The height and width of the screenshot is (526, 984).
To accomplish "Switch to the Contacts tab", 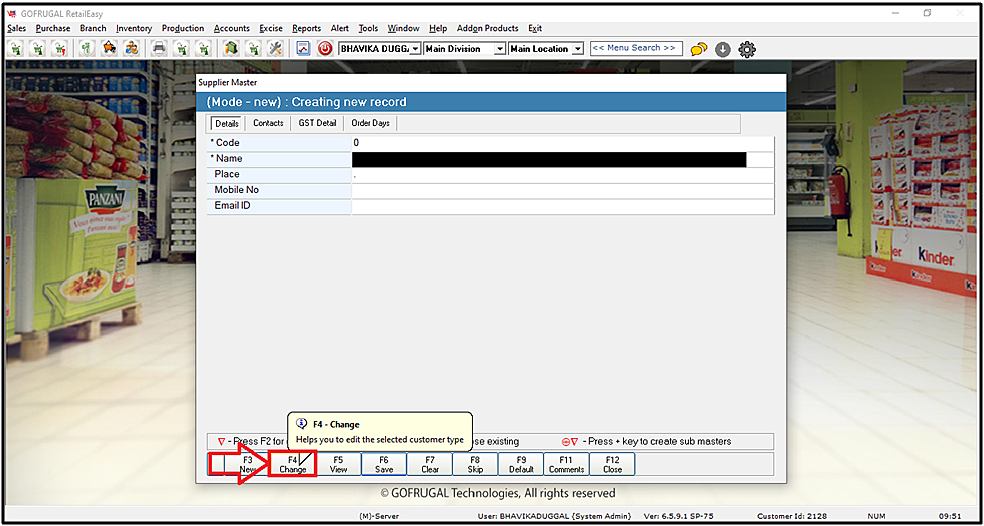I will (268, 123).
